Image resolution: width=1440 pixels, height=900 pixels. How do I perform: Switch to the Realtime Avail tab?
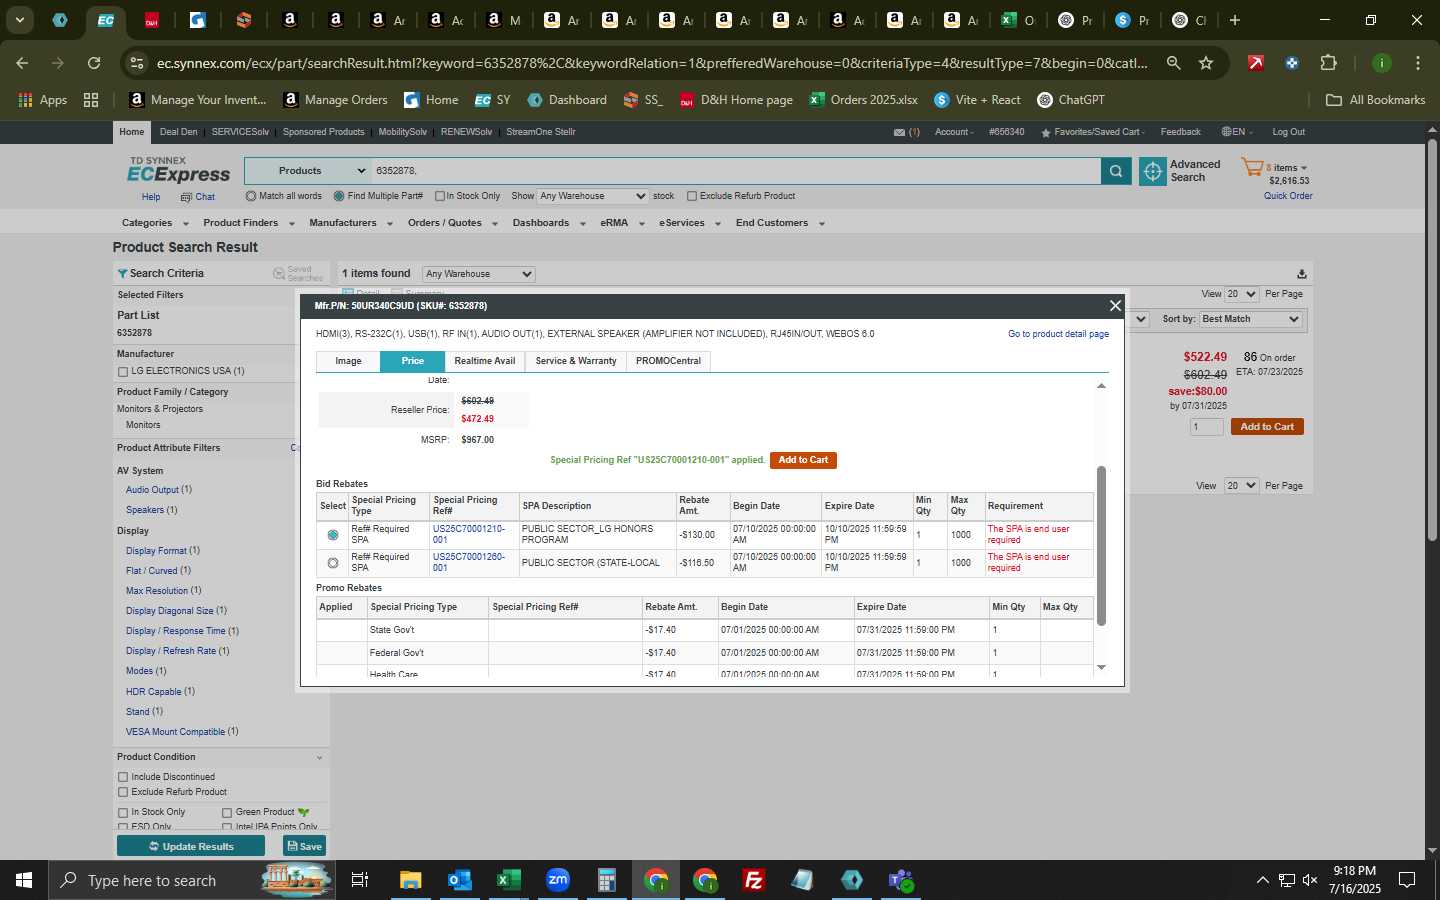click(x=485, y=361)
